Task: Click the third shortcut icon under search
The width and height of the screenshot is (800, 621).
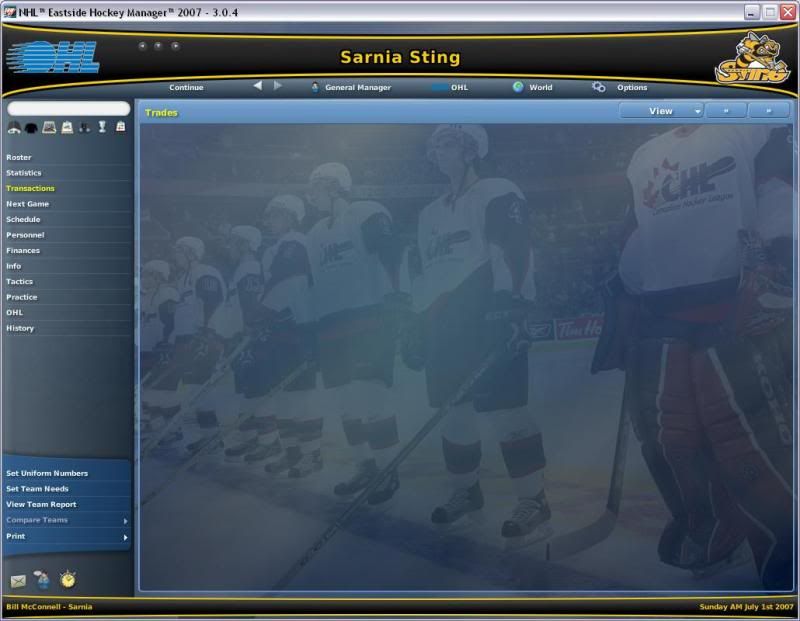Action: tap(49, 128)
